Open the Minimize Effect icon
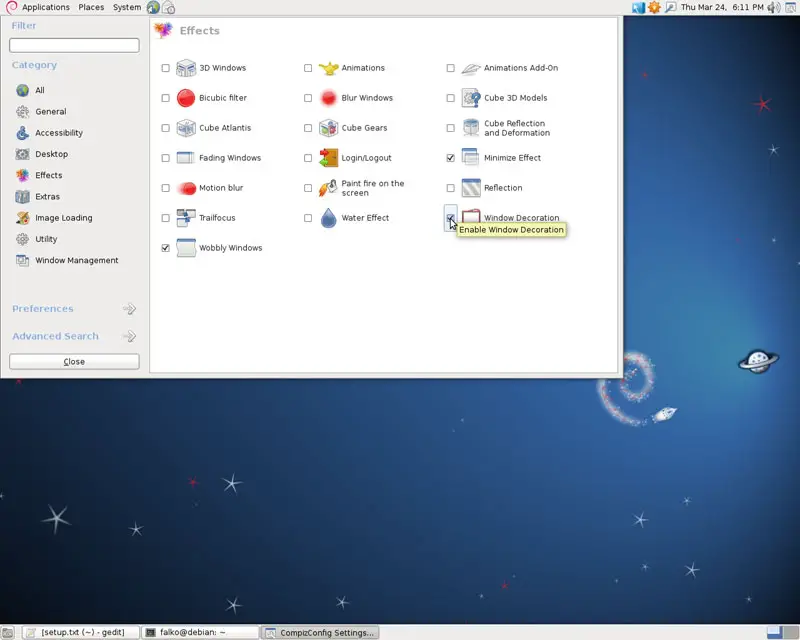Viewport: 800px width, 640px height. pyautogui.click(x=471, y=158)
